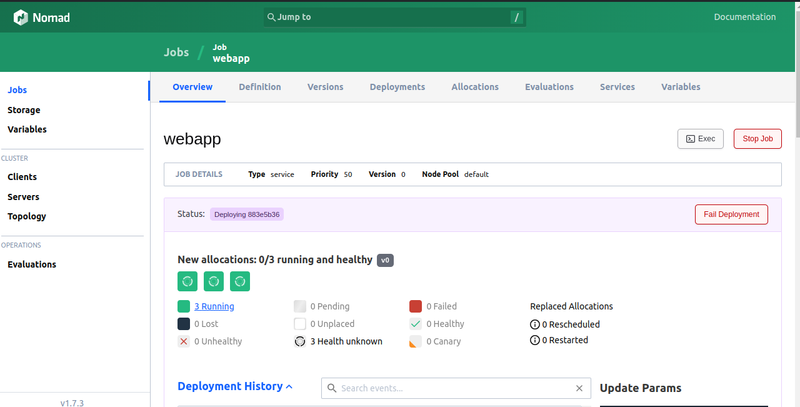Clear search events with the X icon

579,388
